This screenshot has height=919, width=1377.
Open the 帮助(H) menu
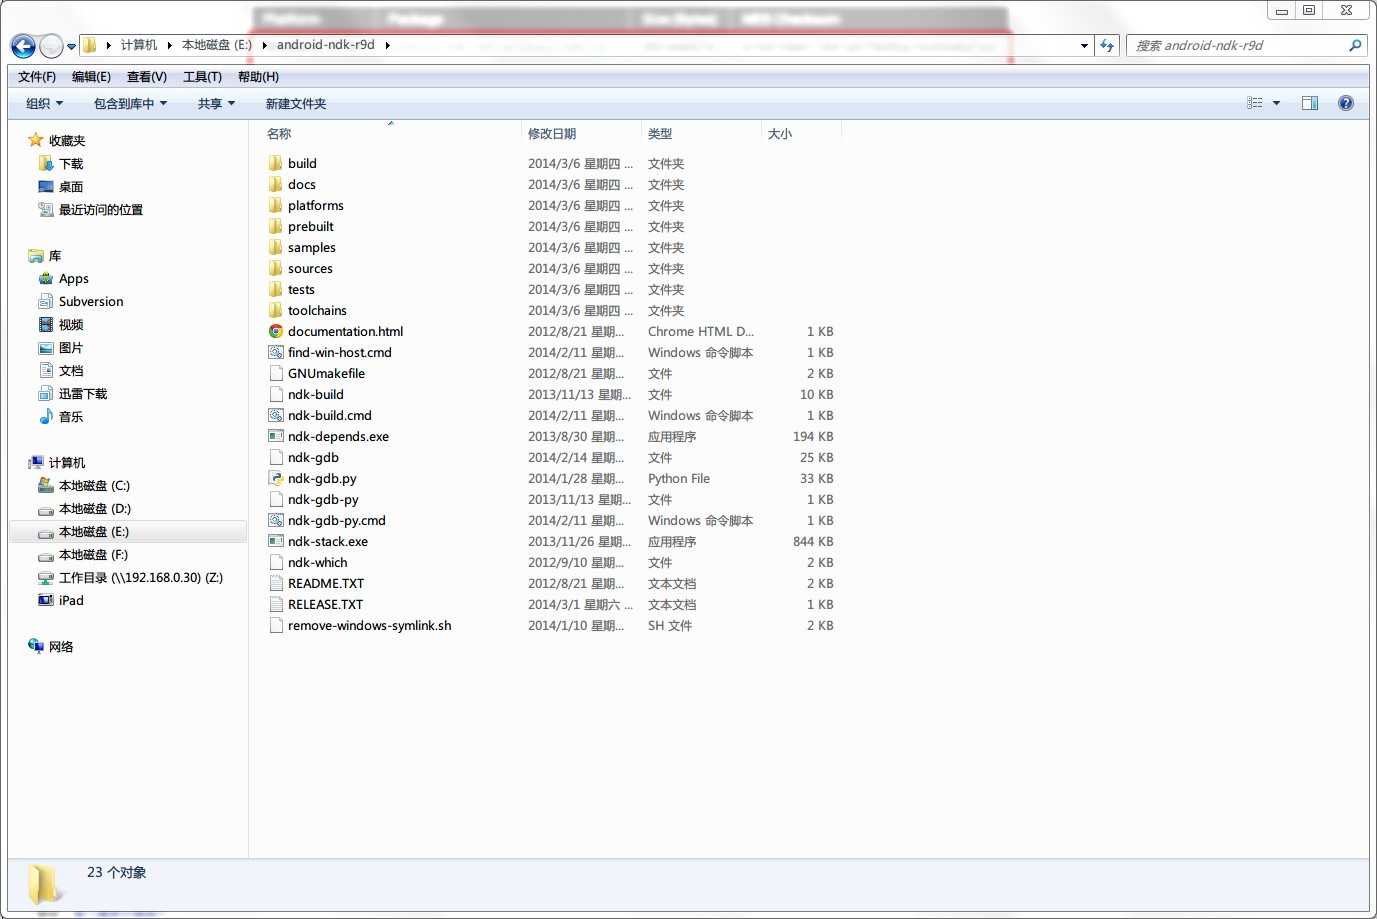(x=258, y=77)
